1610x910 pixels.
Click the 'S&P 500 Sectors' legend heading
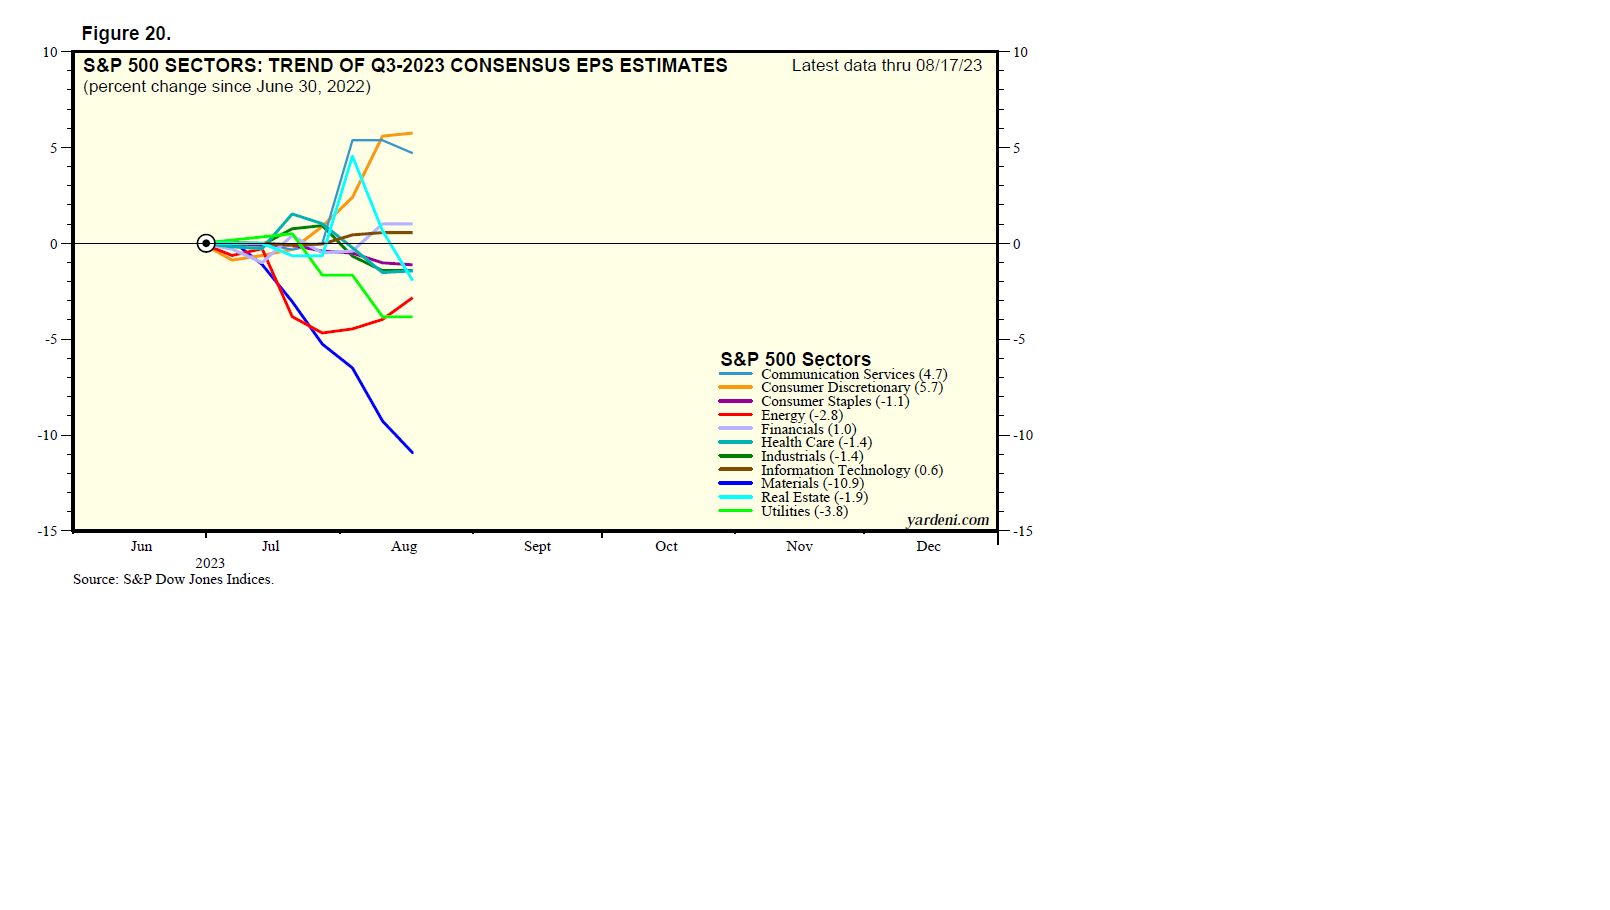(x=795, y=359)
